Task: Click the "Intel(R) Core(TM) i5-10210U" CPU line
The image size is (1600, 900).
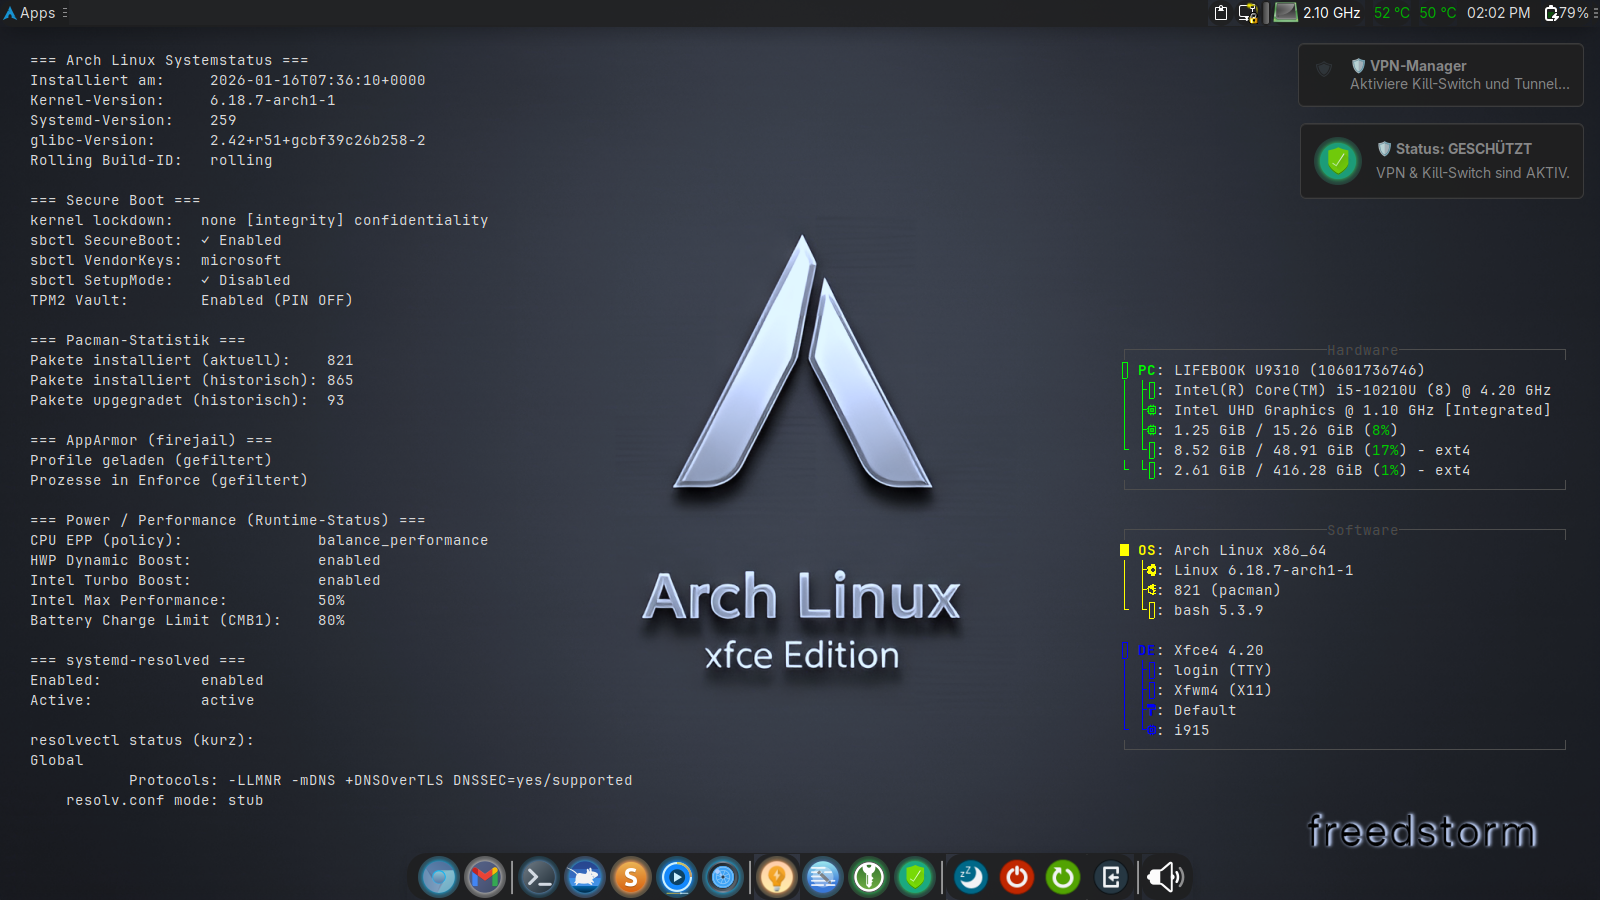Action: coord(1348,390)
